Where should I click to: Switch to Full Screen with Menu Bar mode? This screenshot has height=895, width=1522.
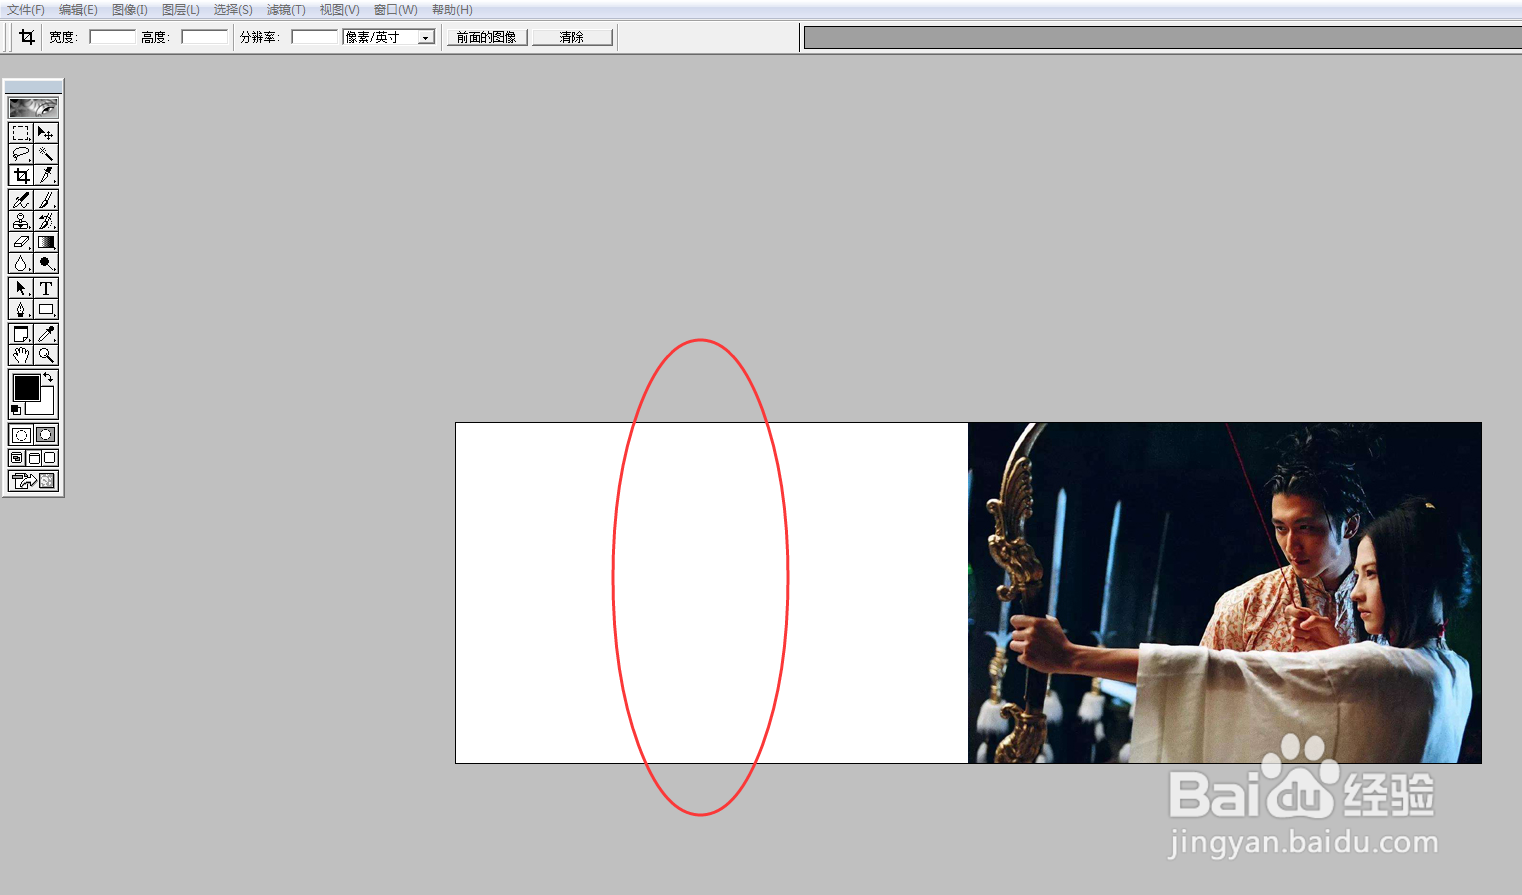(33, 458)
